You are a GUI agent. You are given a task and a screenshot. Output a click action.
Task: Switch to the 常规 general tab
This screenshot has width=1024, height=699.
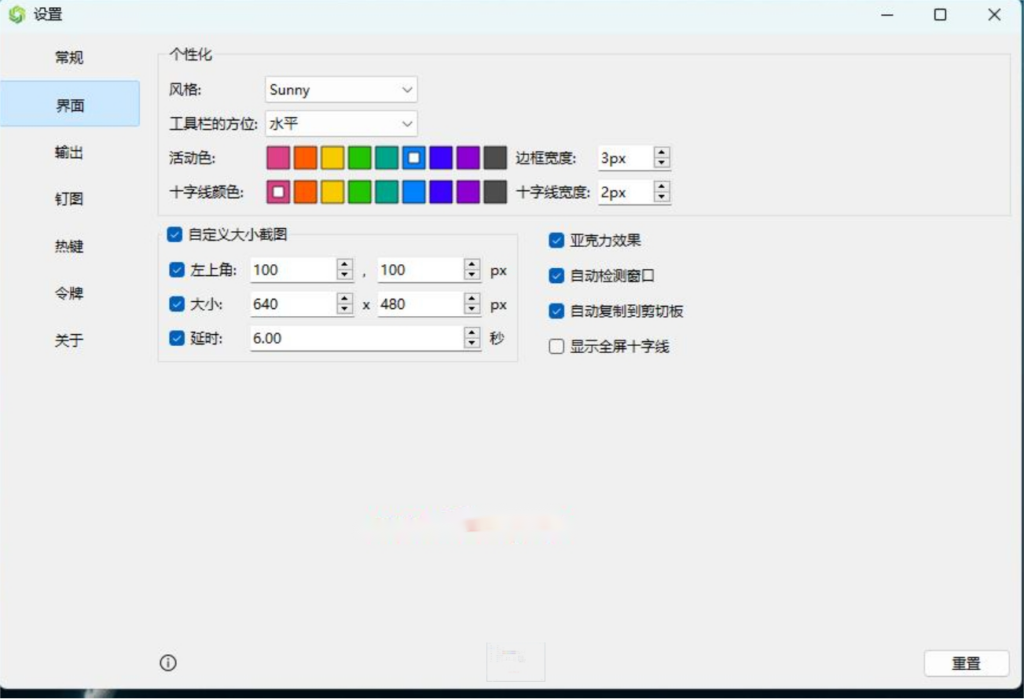click(69, 58)
